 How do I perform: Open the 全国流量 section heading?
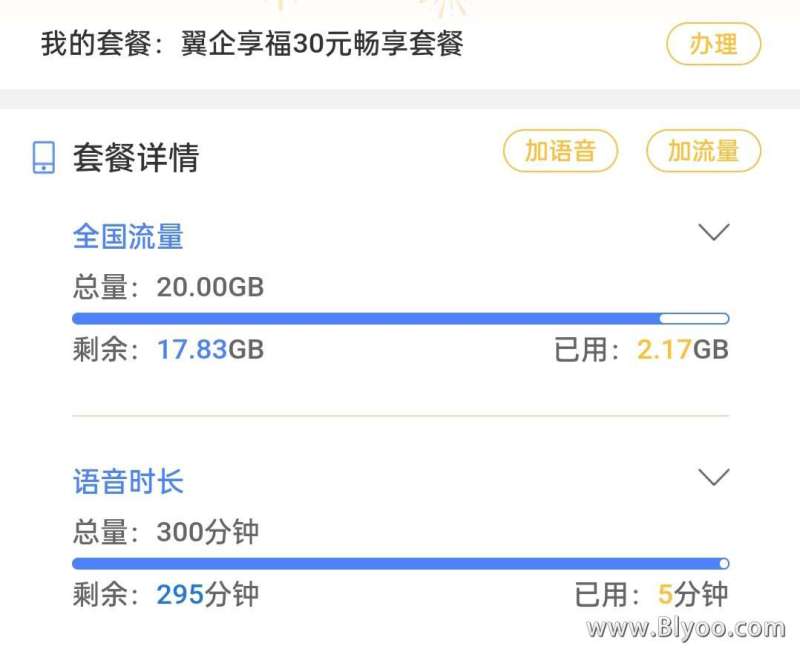pos(128,236)
